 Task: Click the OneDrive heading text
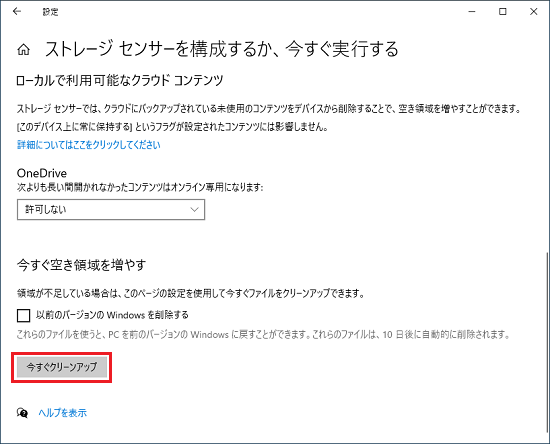(42, 173)
